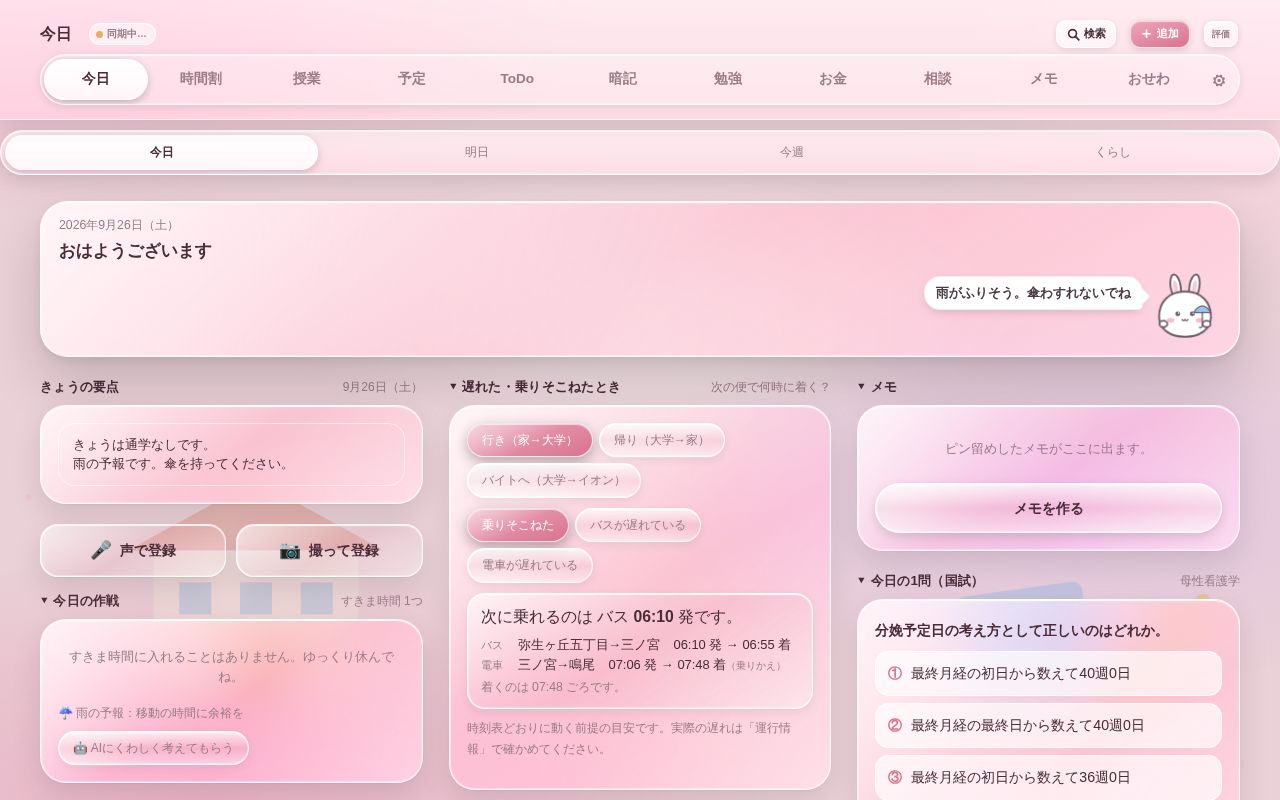Viewport: 1280px width, 800px height.
Task: Choose answer ③ 最終月経の初日から数えて36週0日
Action: [x=1048, y=777]
